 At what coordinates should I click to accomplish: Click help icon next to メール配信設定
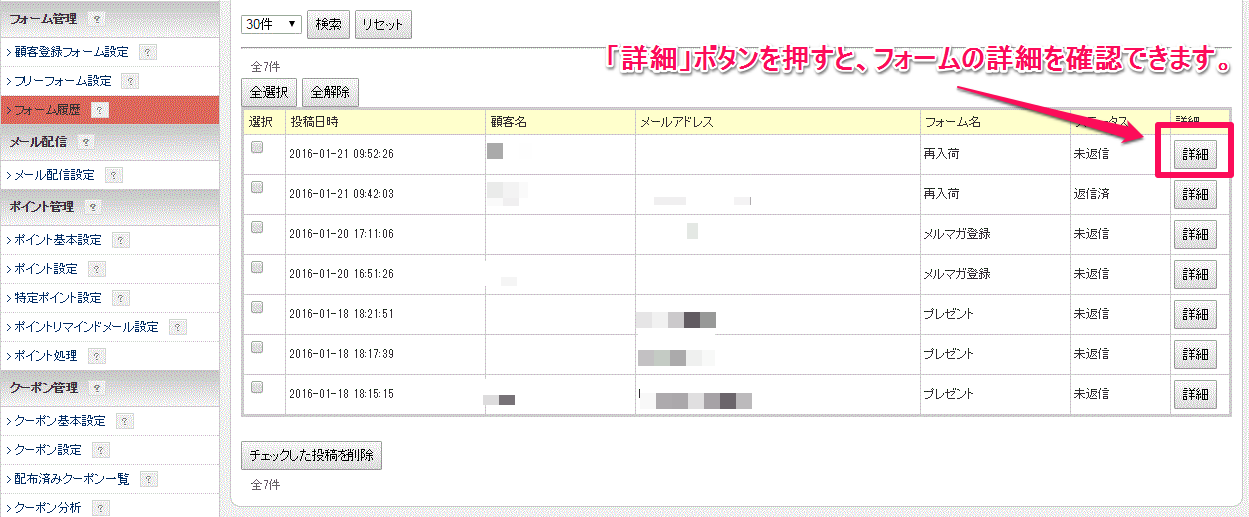click(x=113, y=175)
